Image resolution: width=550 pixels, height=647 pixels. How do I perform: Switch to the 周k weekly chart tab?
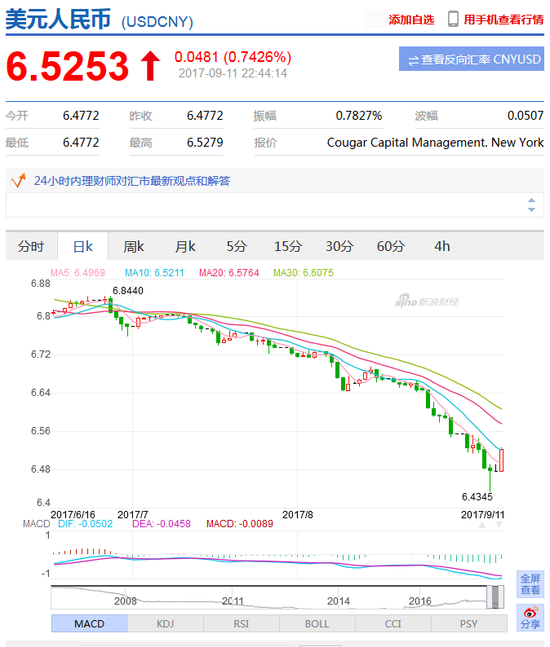pyautogui.click(x=133, y=246)
